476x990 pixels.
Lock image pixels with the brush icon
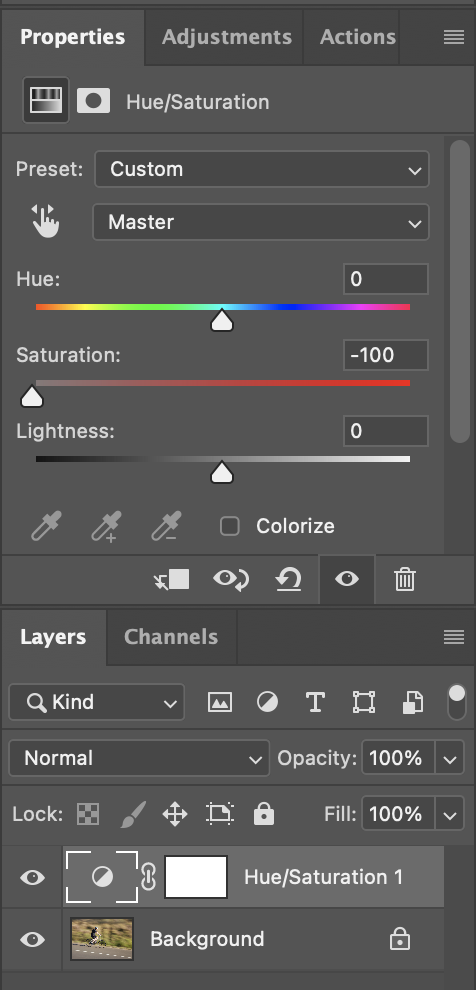(133, 814)
